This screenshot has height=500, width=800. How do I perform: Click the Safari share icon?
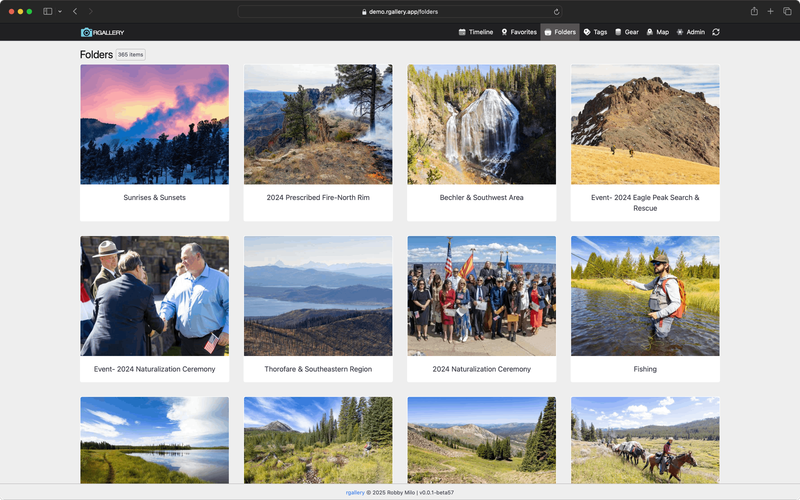pyautogui.click(x=754, y=11)
